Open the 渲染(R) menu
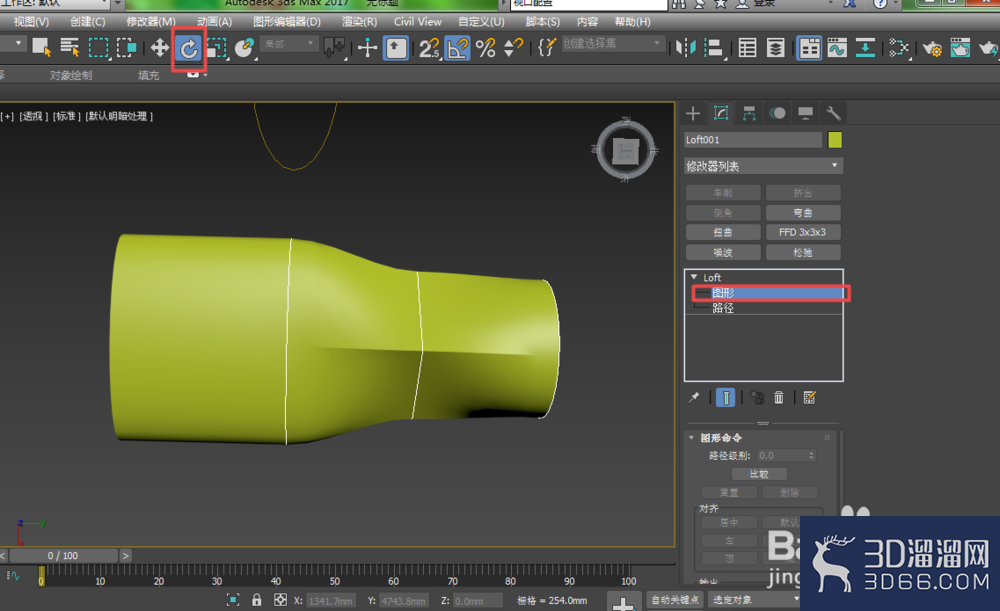 pos(359,22)
